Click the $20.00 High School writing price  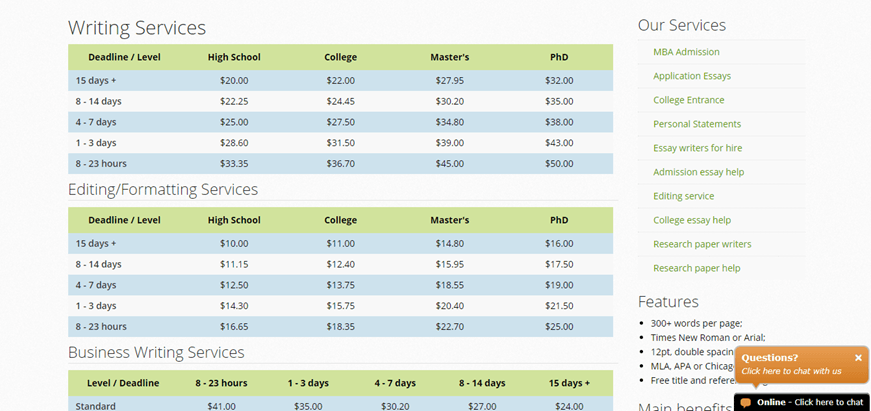[234, 81]
